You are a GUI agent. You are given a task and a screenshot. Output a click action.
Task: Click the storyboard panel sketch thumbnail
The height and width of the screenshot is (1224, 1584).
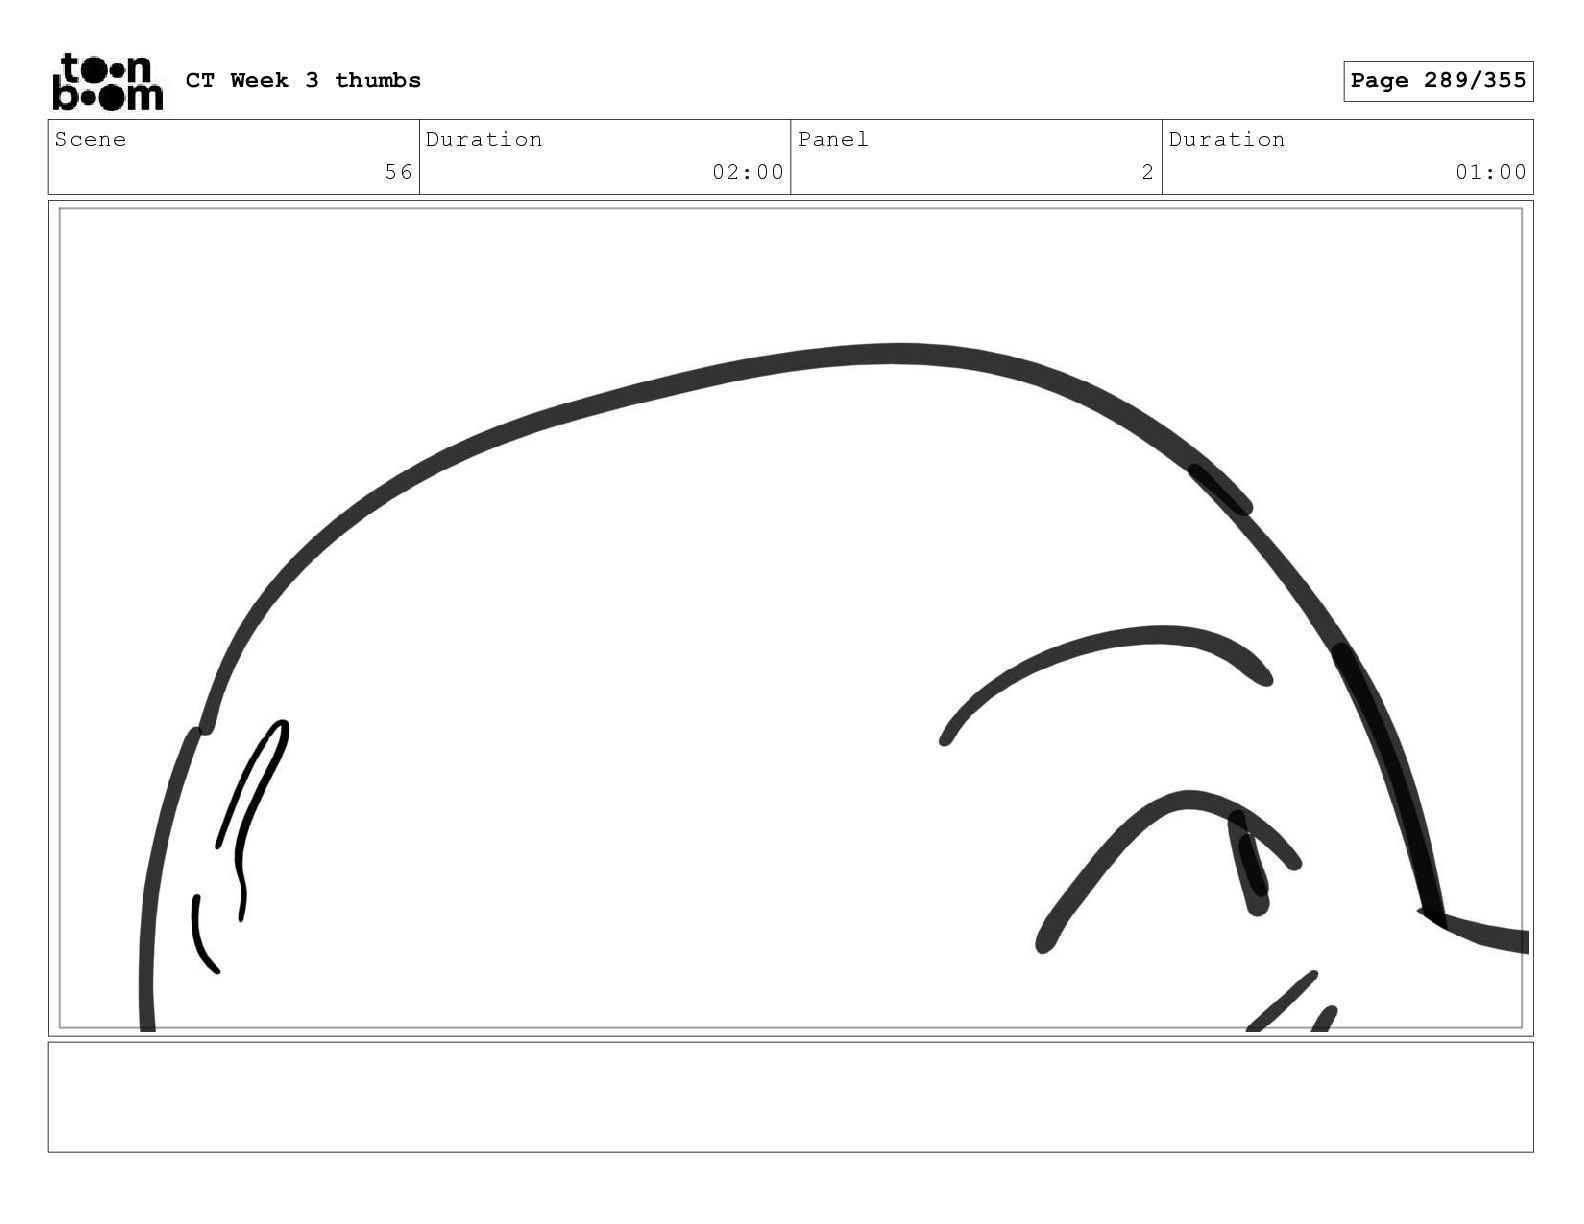[x=791, y=618]
